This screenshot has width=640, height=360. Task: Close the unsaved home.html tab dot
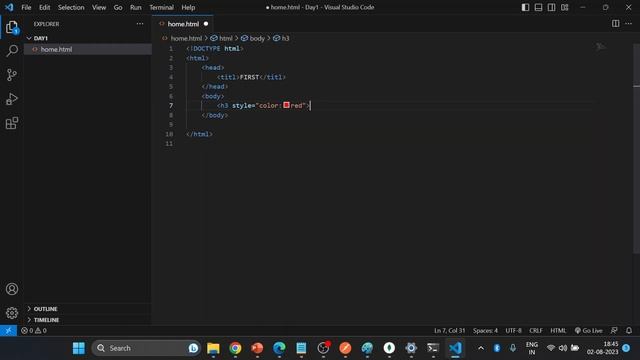tap(206, 24)
